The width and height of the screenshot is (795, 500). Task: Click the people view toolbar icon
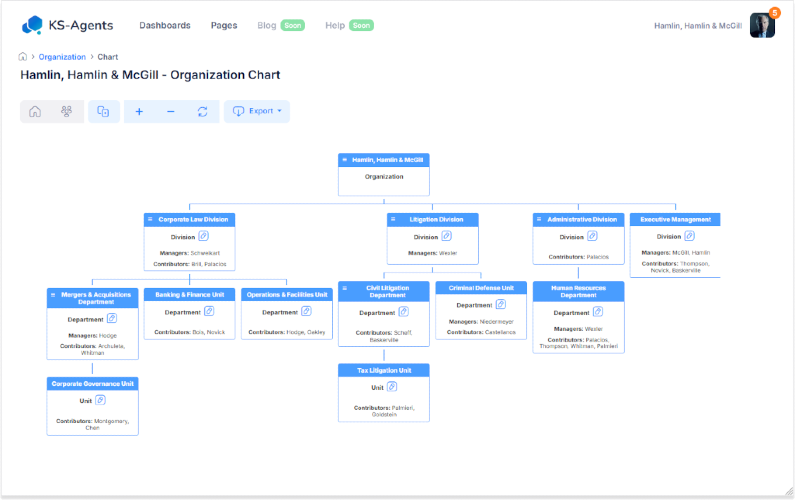pyautogui.click(x=66, y=111)
